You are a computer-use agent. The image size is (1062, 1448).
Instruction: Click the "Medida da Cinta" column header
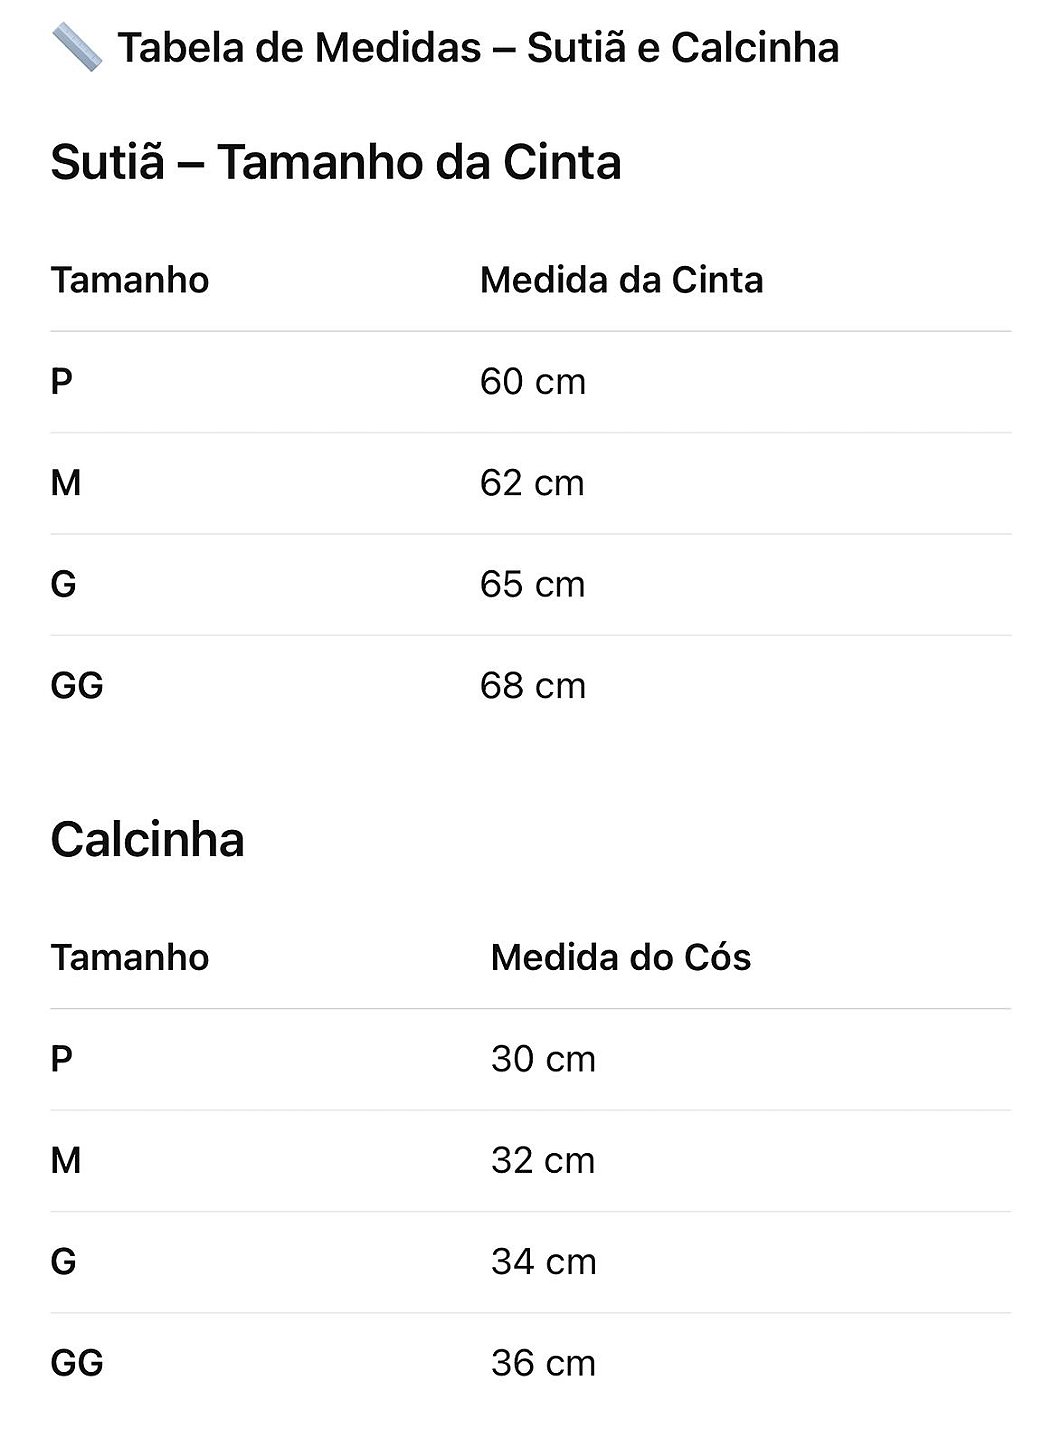coord(621,280)
